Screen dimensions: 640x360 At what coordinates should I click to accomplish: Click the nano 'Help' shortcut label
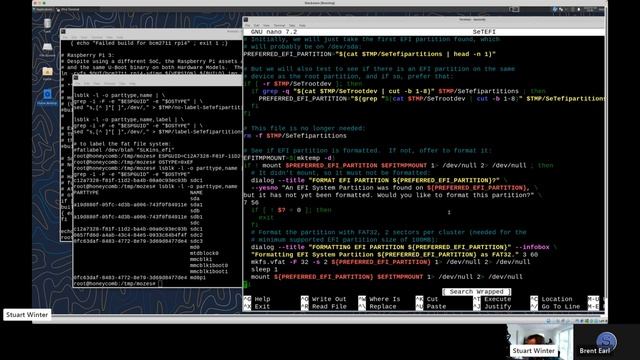click(262, 299)
